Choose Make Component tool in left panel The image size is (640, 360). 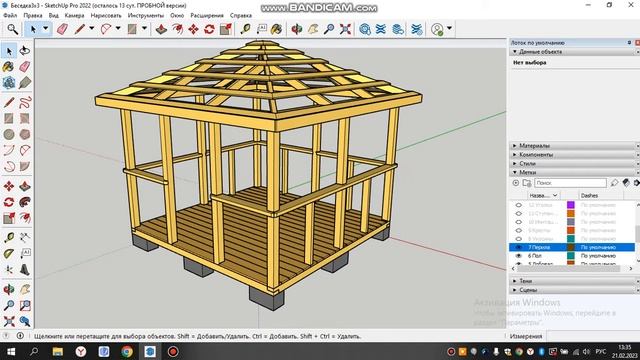[9, 82]
